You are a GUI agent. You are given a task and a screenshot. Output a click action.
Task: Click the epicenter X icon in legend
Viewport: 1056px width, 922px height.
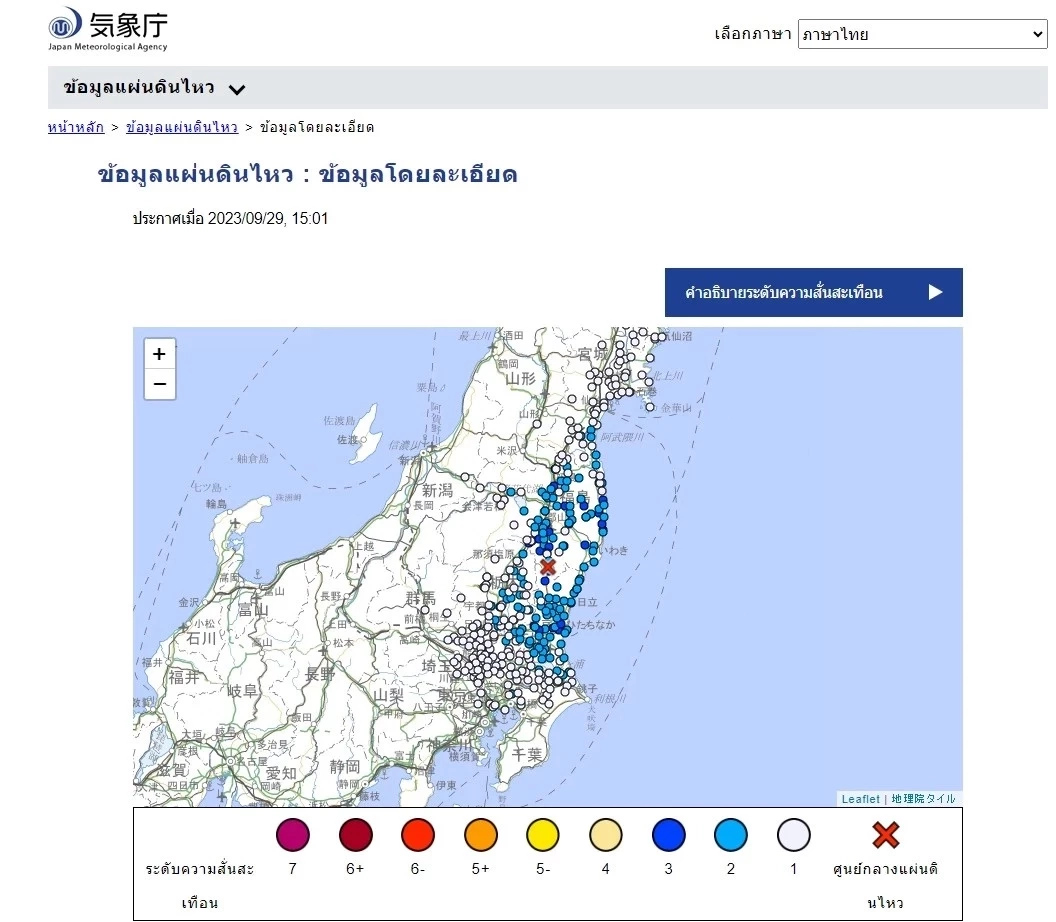885,835
